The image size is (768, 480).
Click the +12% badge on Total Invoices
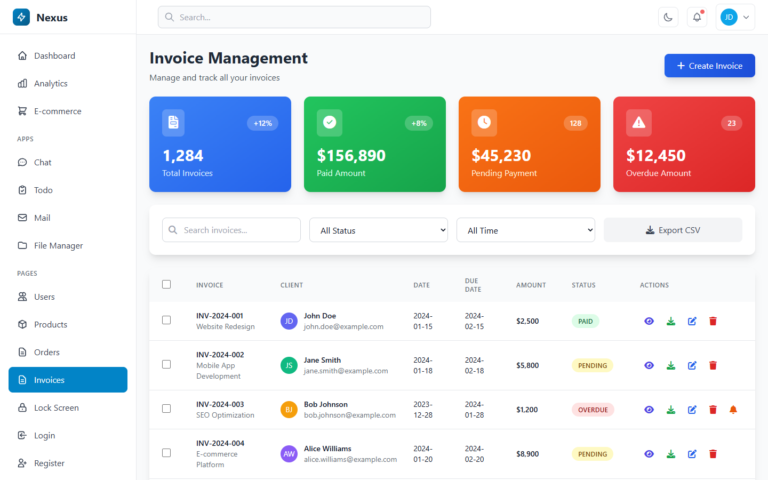pos(263,123)
